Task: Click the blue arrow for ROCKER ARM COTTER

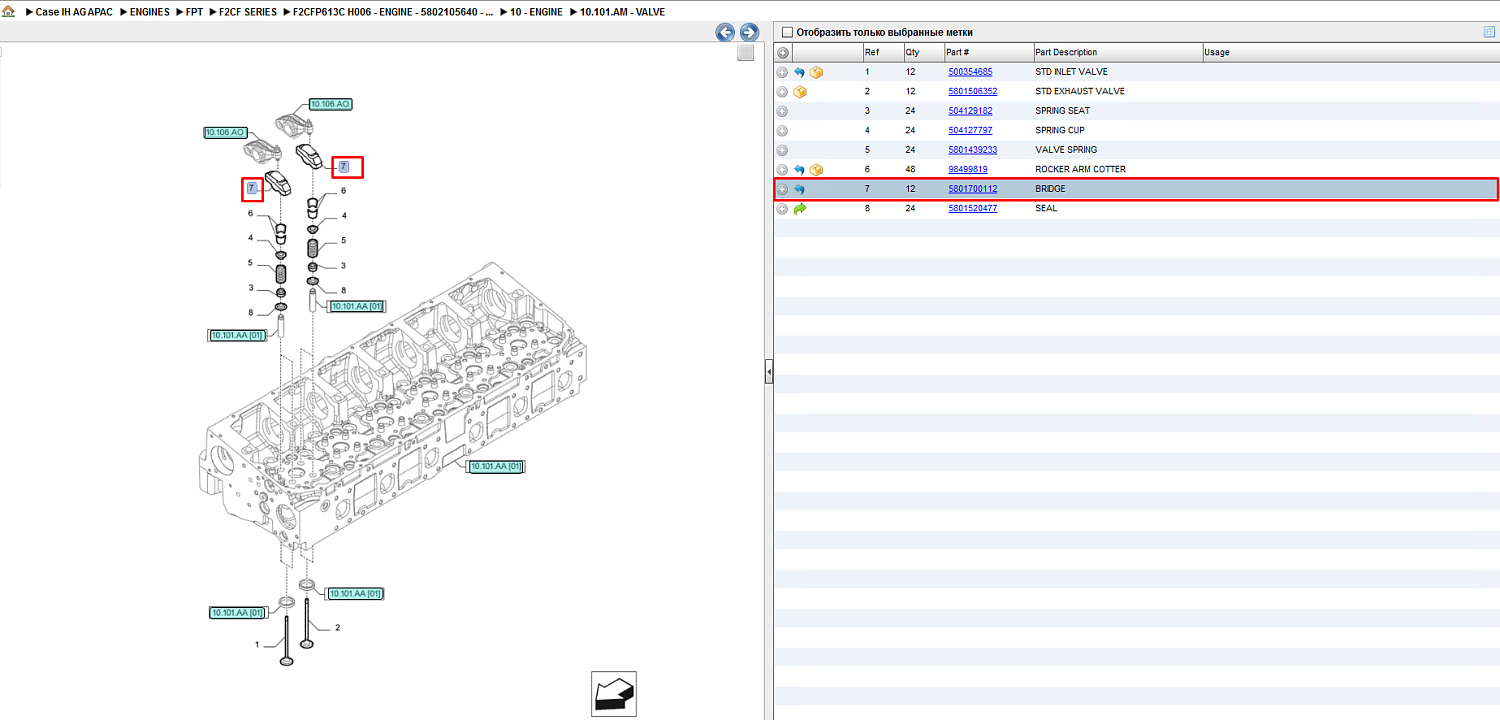Action: pos(800,170)
